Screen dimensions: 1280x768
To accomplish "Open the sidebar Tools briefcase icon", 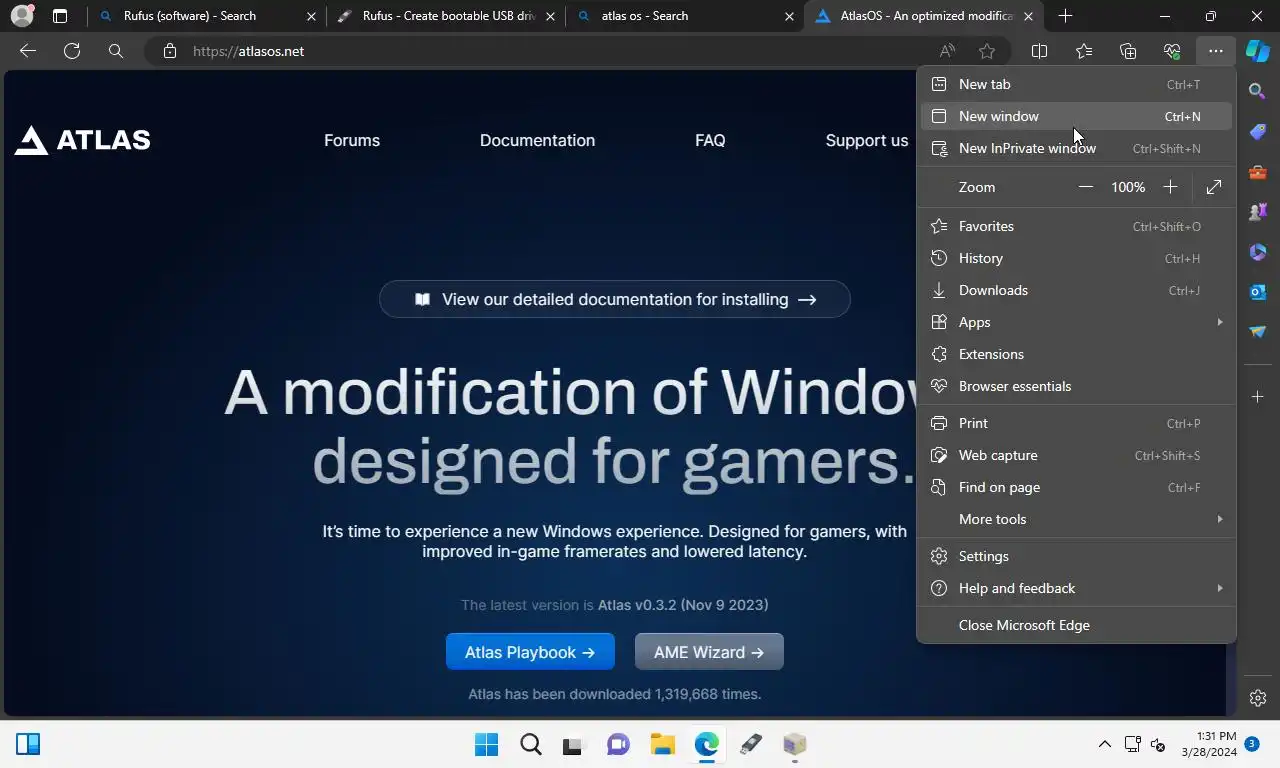I will (x=1258, y=172).
